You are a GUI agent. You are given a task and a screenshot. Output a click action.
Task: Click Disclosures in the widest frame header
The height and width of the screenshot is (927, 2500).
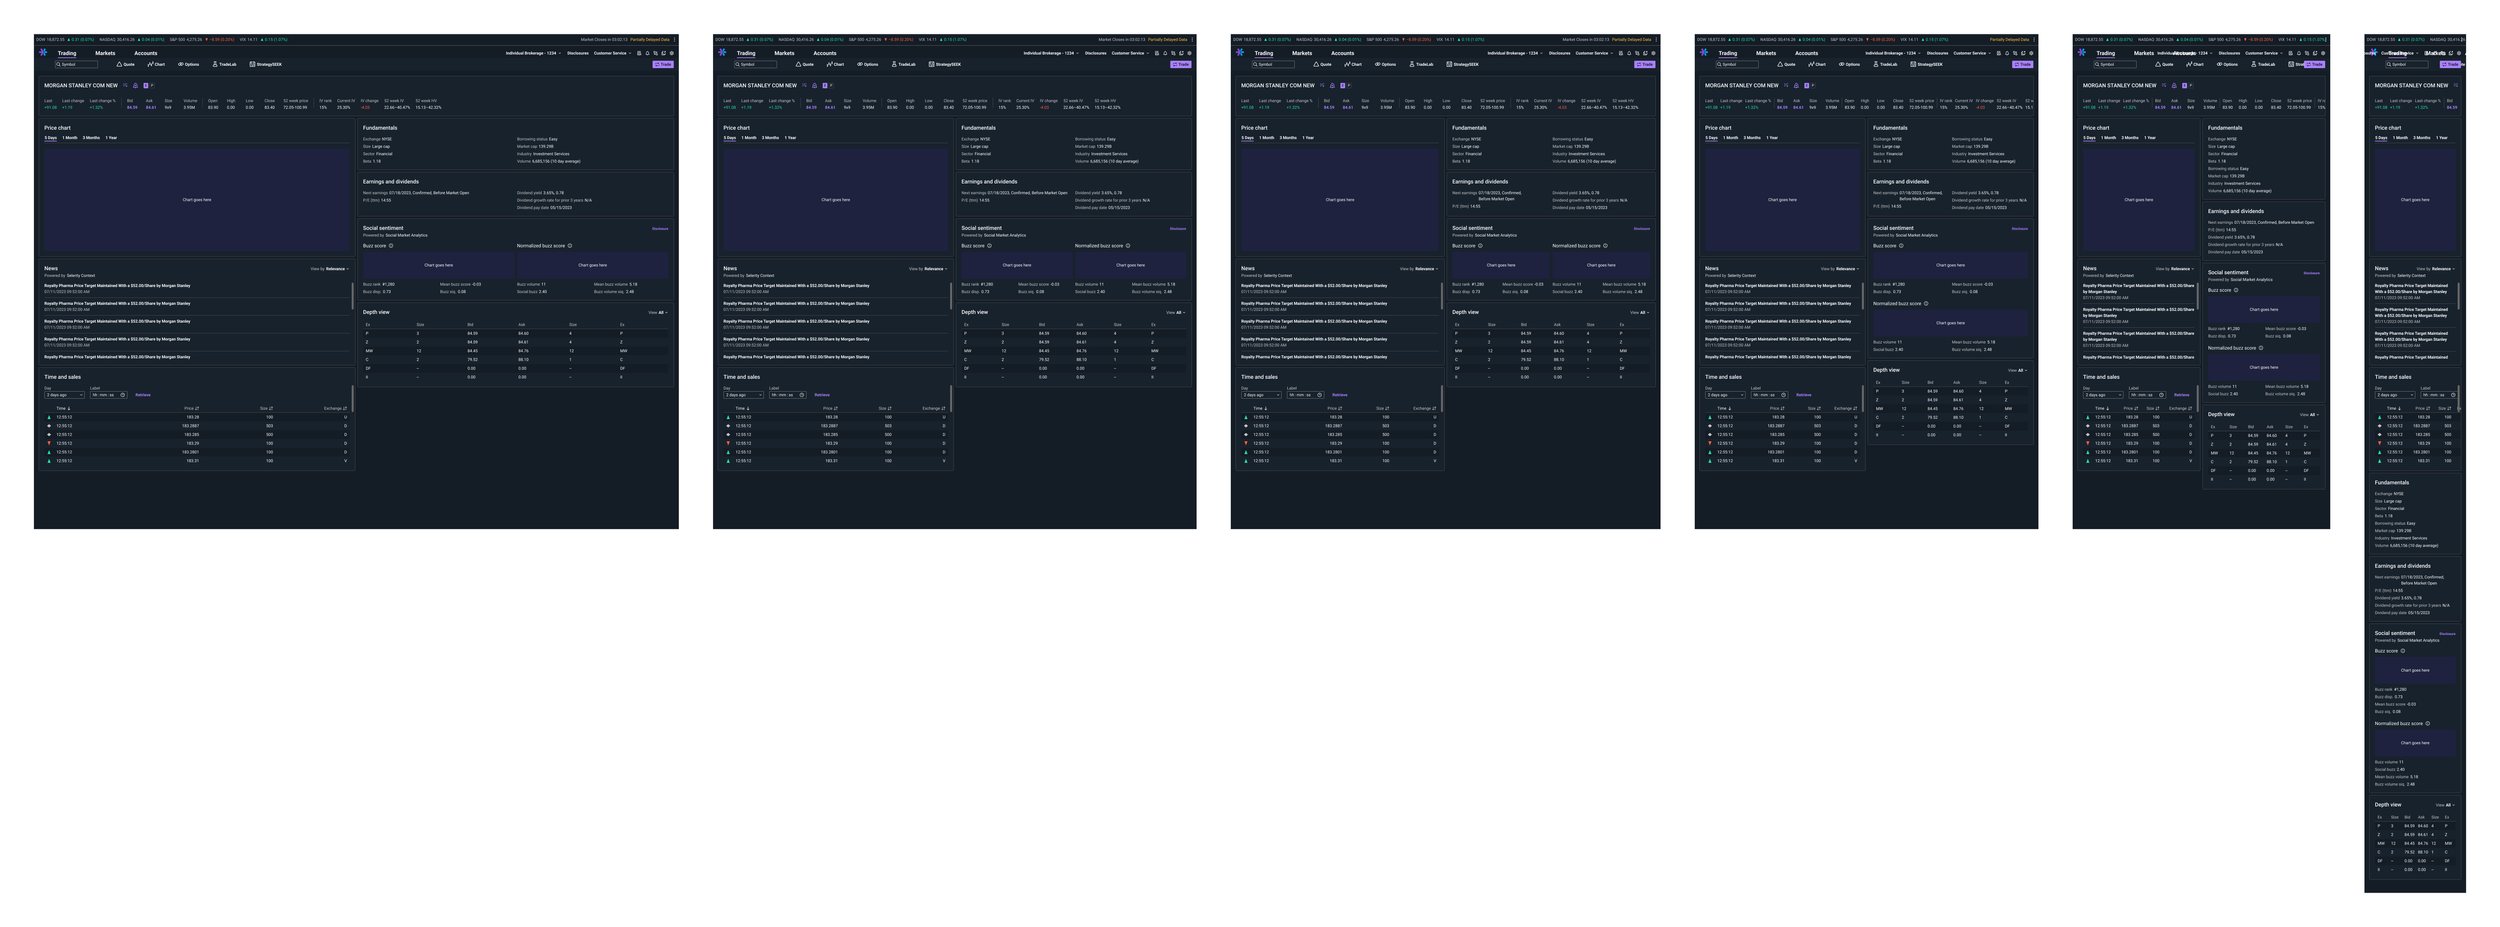[578, 53]
